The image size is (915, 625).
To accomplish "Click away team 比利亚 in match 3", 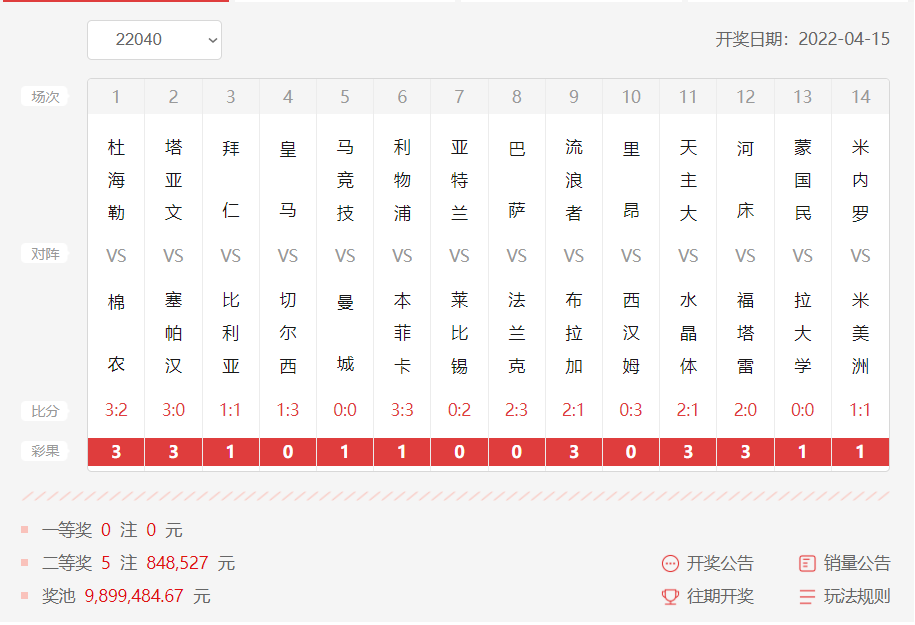I will point(231,333).
